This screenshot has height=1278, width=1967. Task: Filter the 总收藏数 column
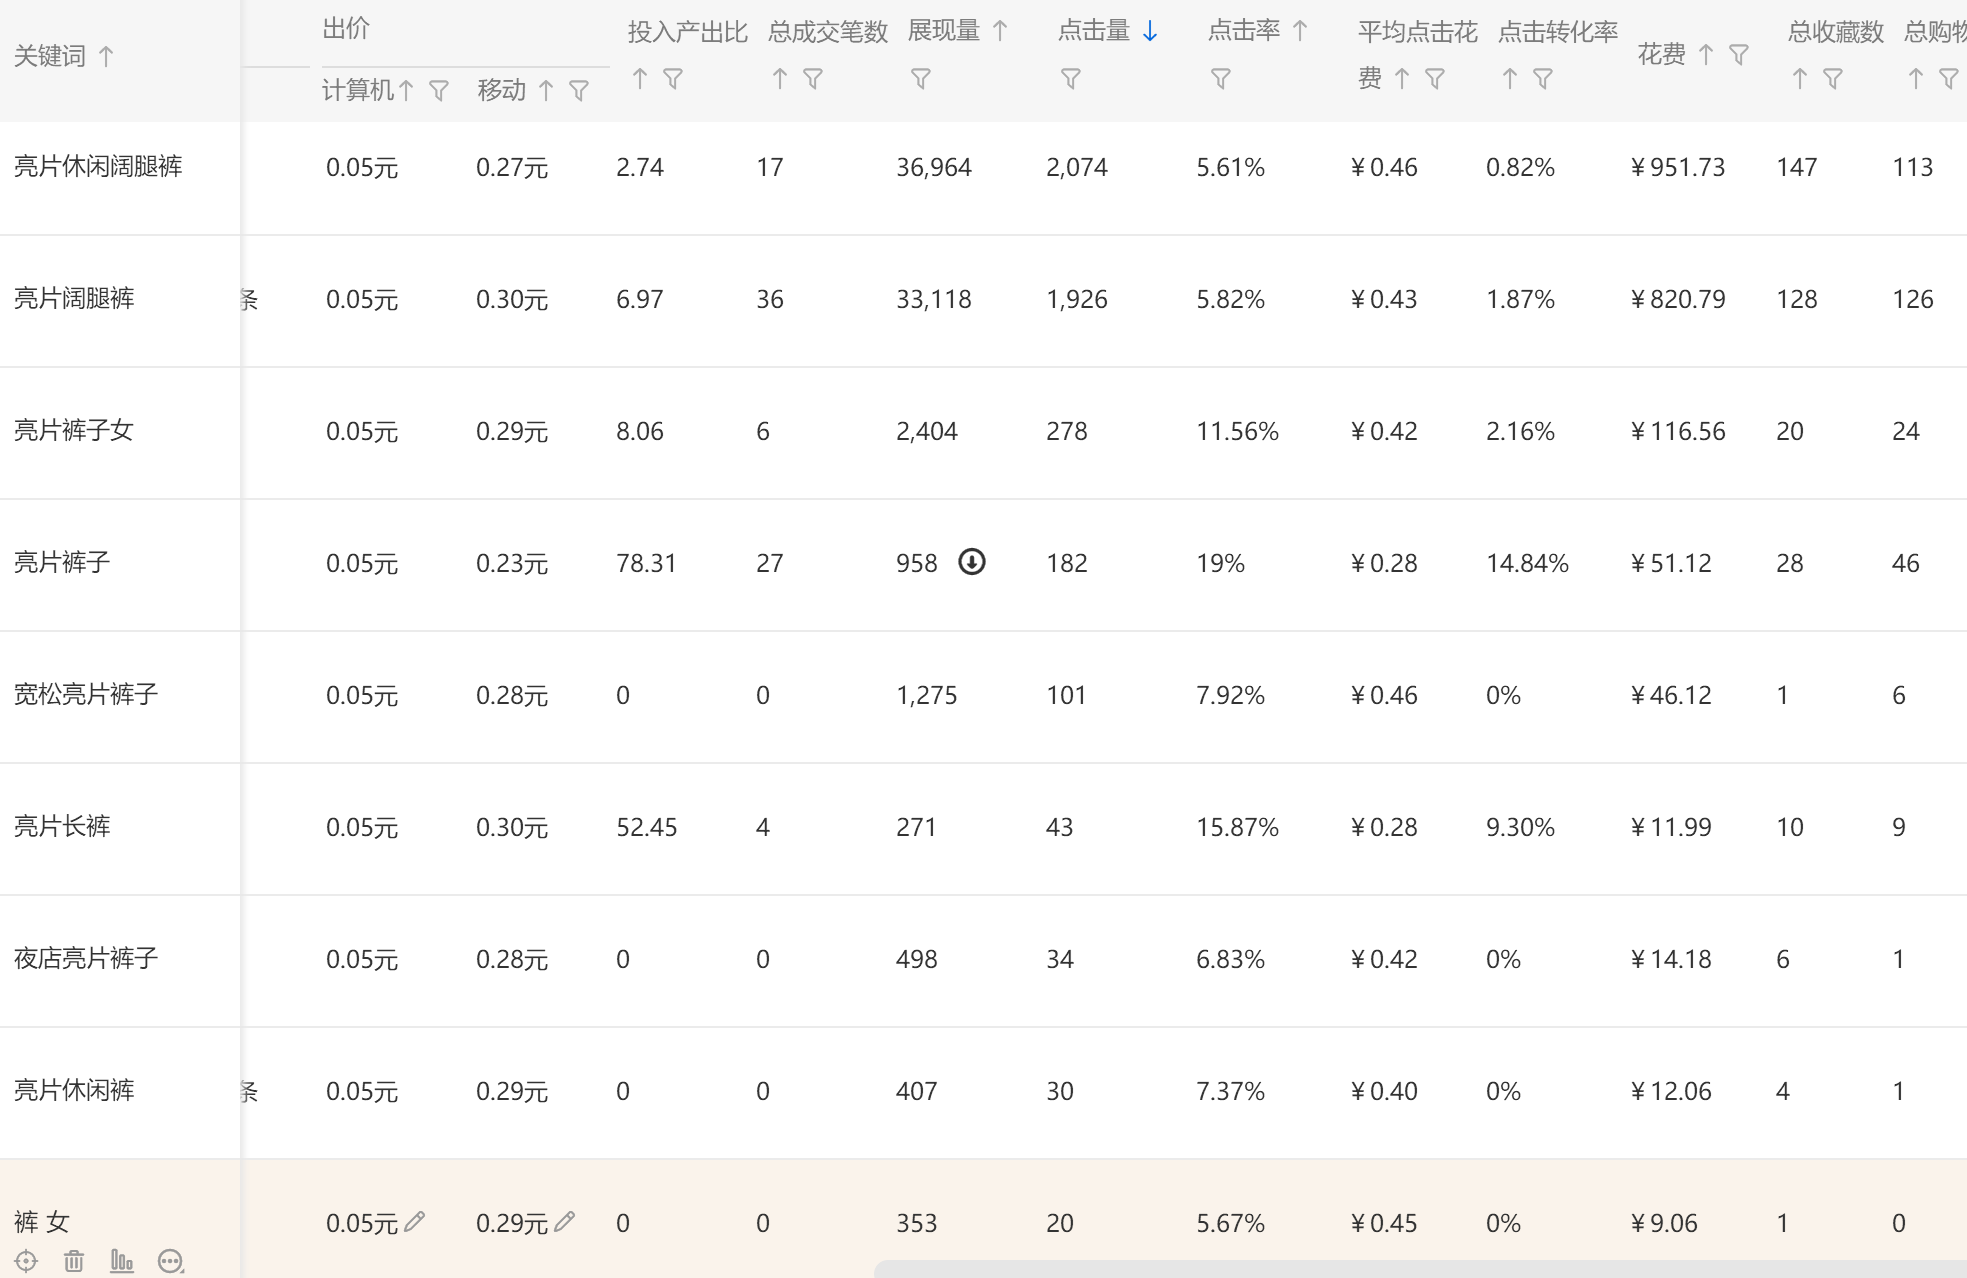point(1833,78)
